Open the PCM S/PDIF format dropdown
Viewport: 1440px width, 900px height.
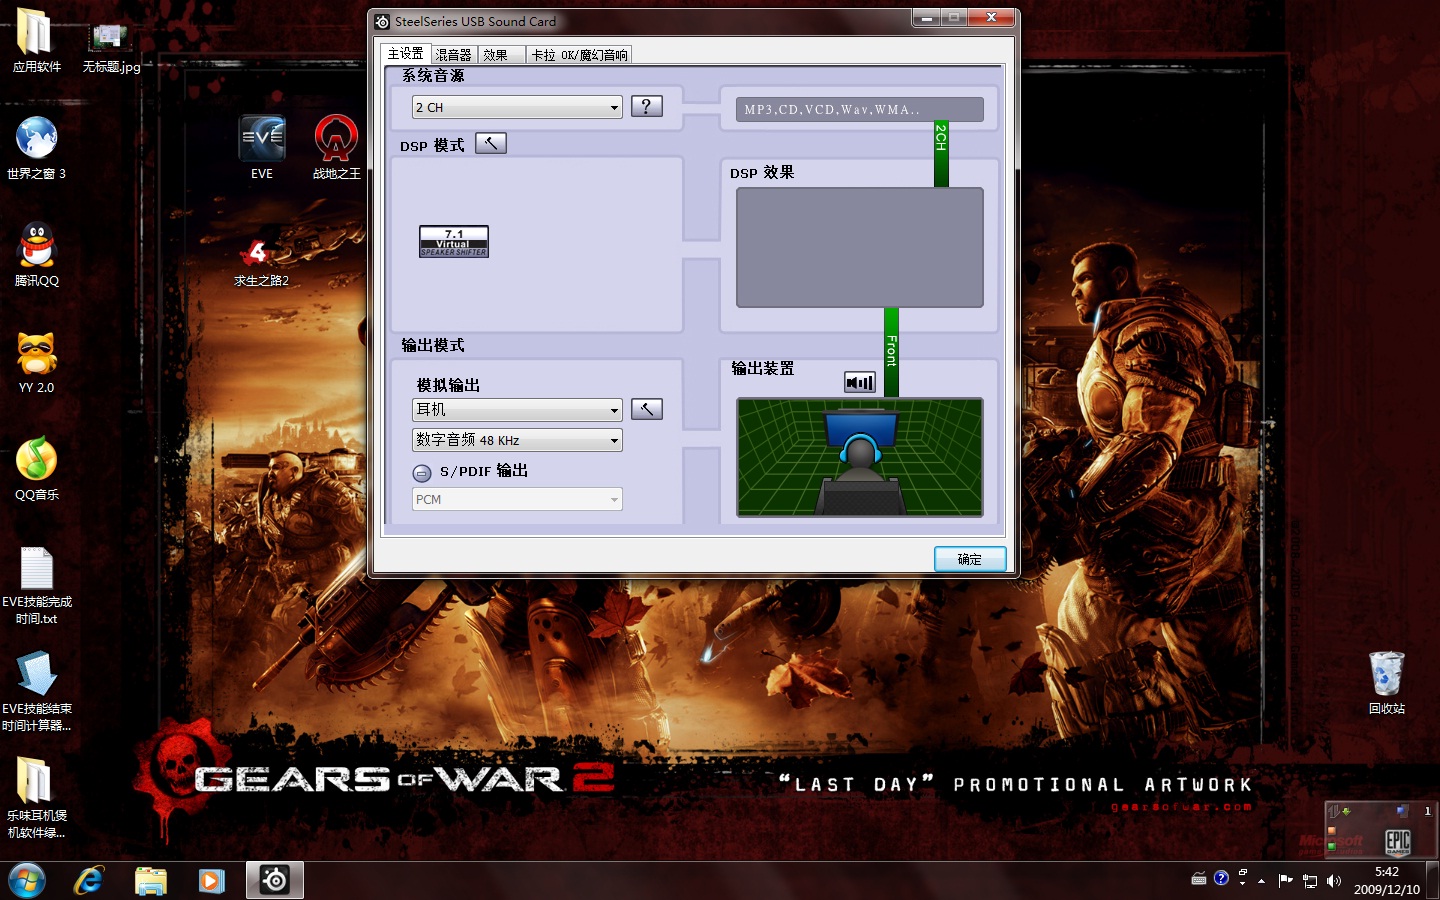(x=517, y=499)
